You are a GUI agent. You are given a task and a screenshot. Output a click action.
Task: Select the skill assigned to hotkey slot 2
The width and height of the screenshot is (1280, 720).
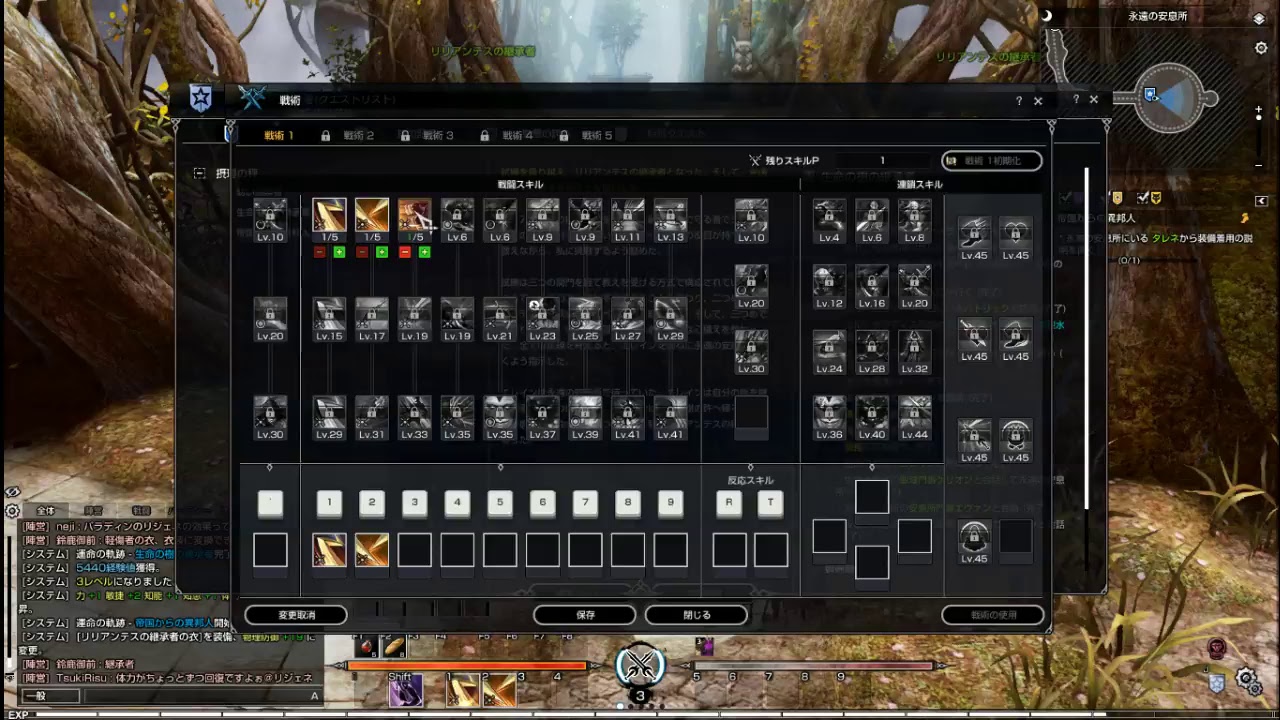tap(372, 550)
